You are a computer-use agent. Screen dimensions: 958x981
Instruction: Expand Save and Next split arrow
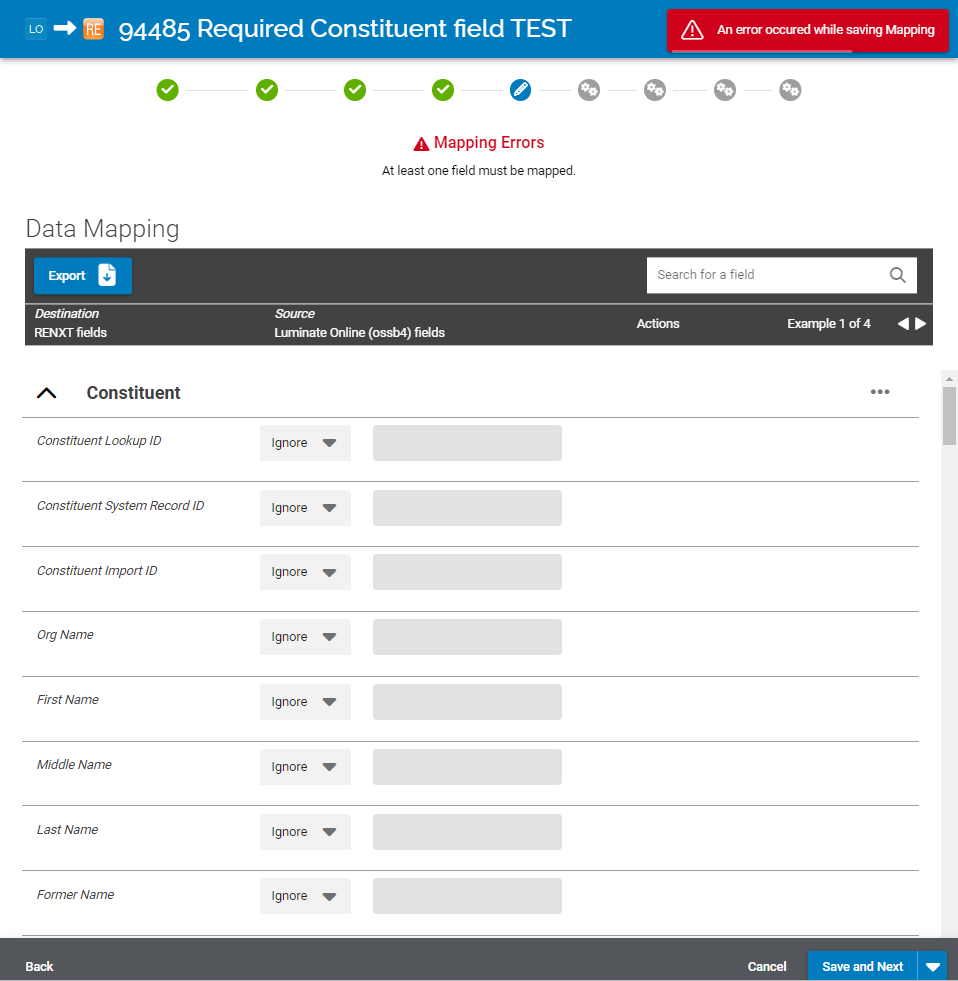click(933, 967)
